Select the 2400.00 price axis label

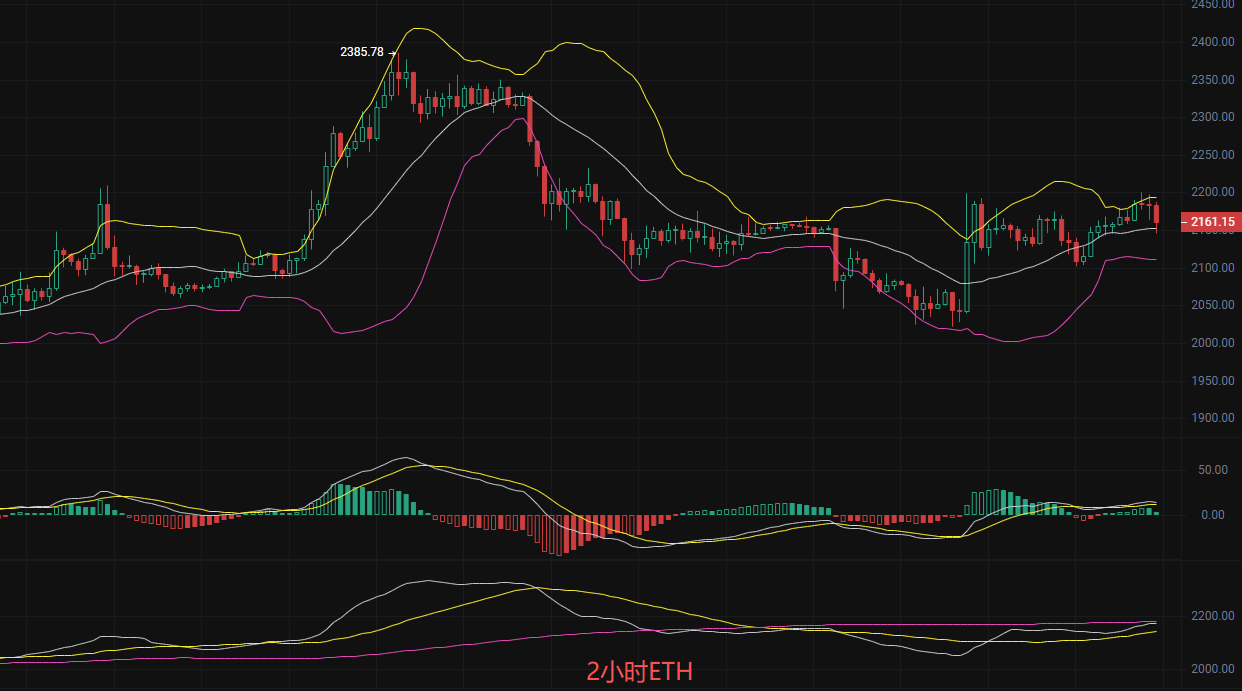point(1212,42)
